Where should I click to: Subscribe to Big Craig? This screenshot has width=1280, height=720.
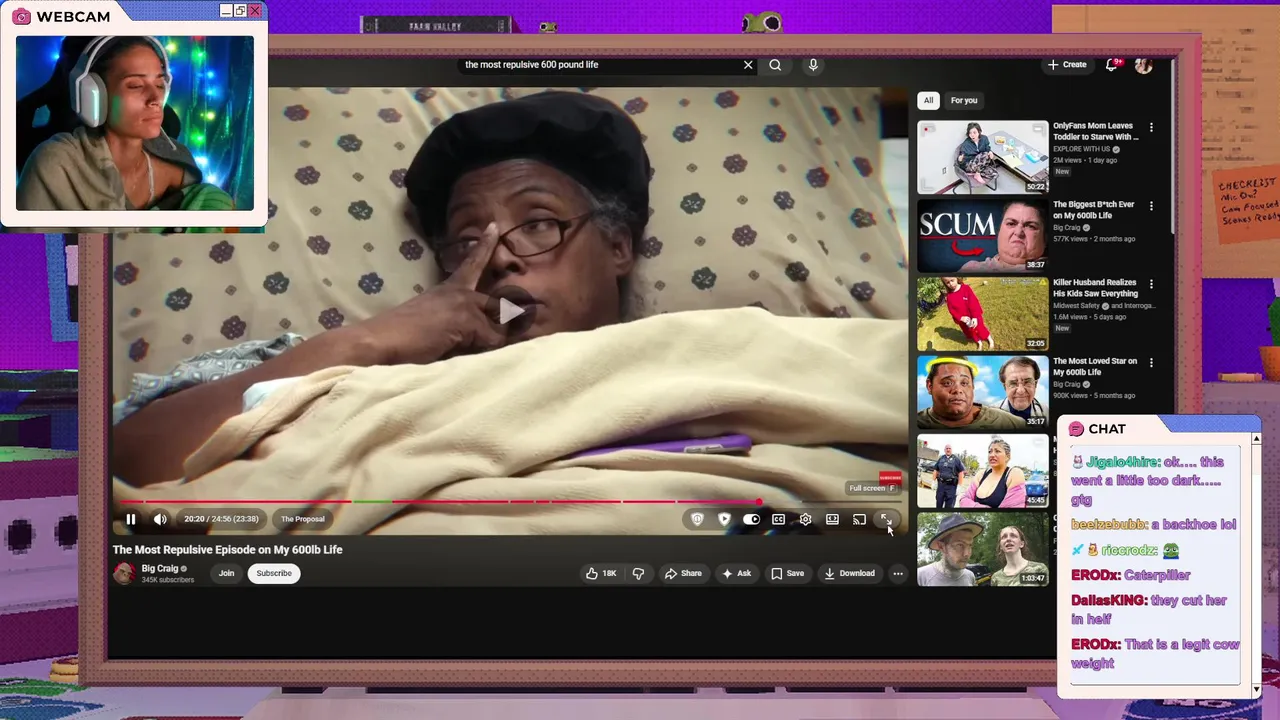coord(274,573)
